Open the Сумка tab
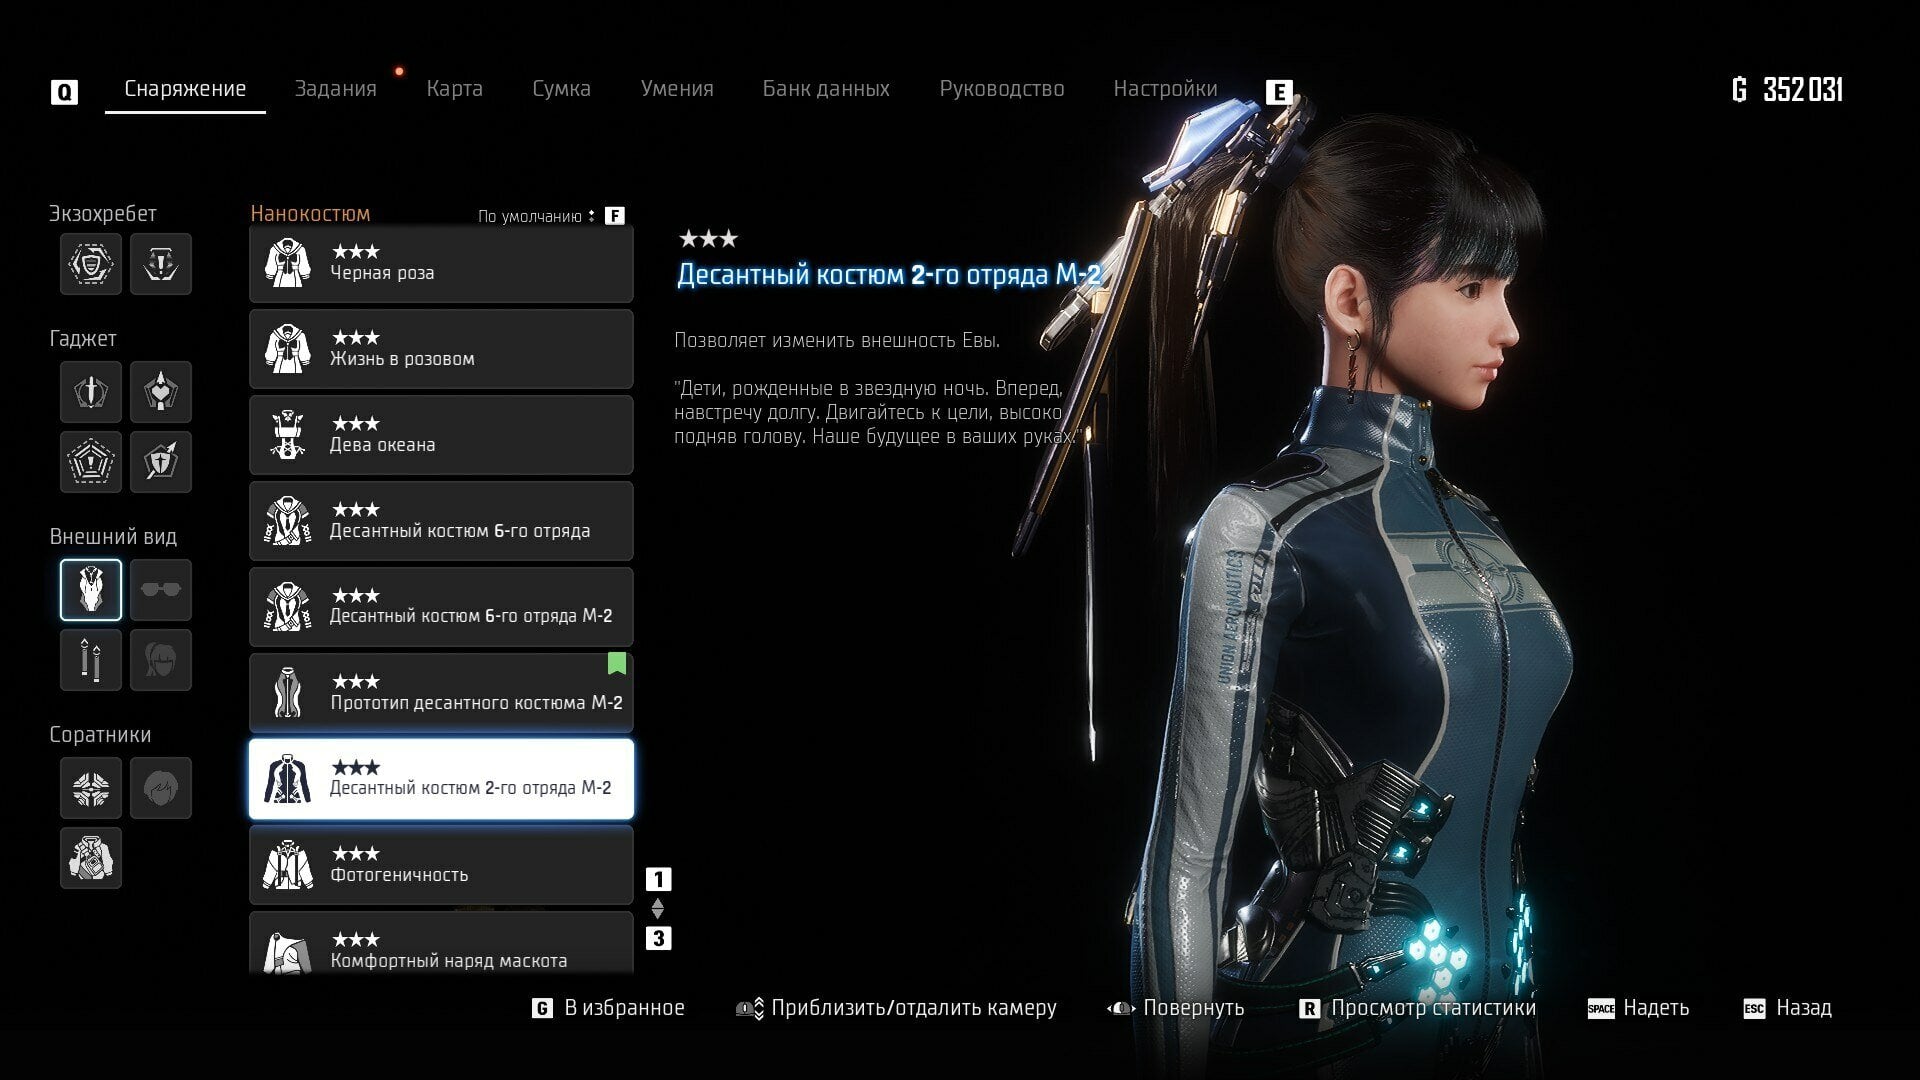The height and width of the screenshot is (1080, 1920). pyautogui.click(x=562, y=89)
